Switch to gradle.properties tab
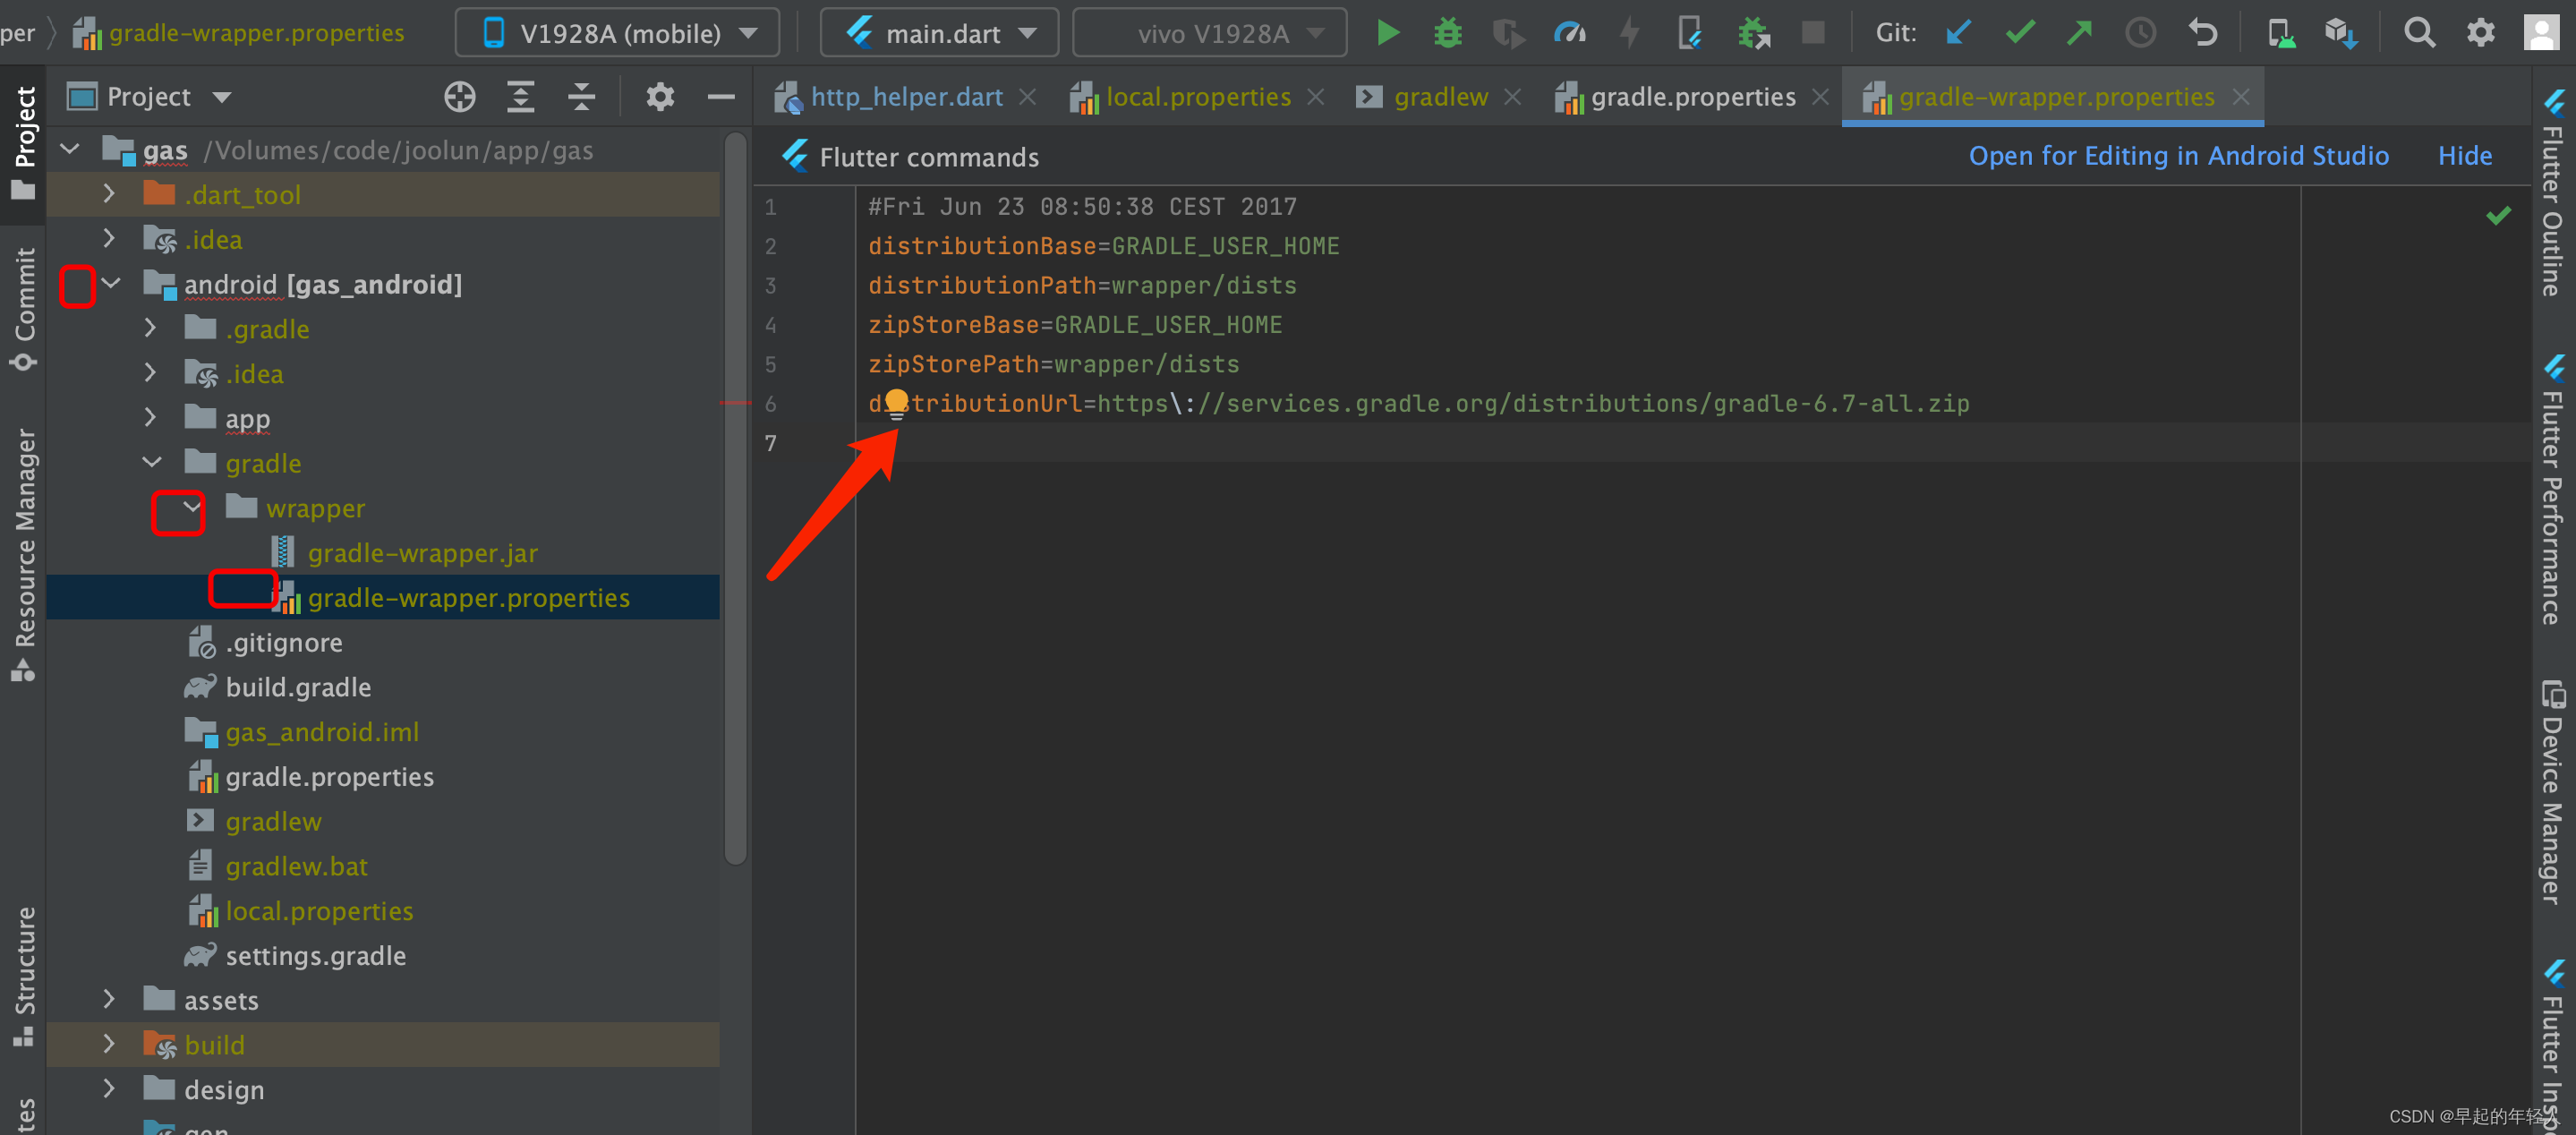2576x1135 pixels. tap(1692, 97)
